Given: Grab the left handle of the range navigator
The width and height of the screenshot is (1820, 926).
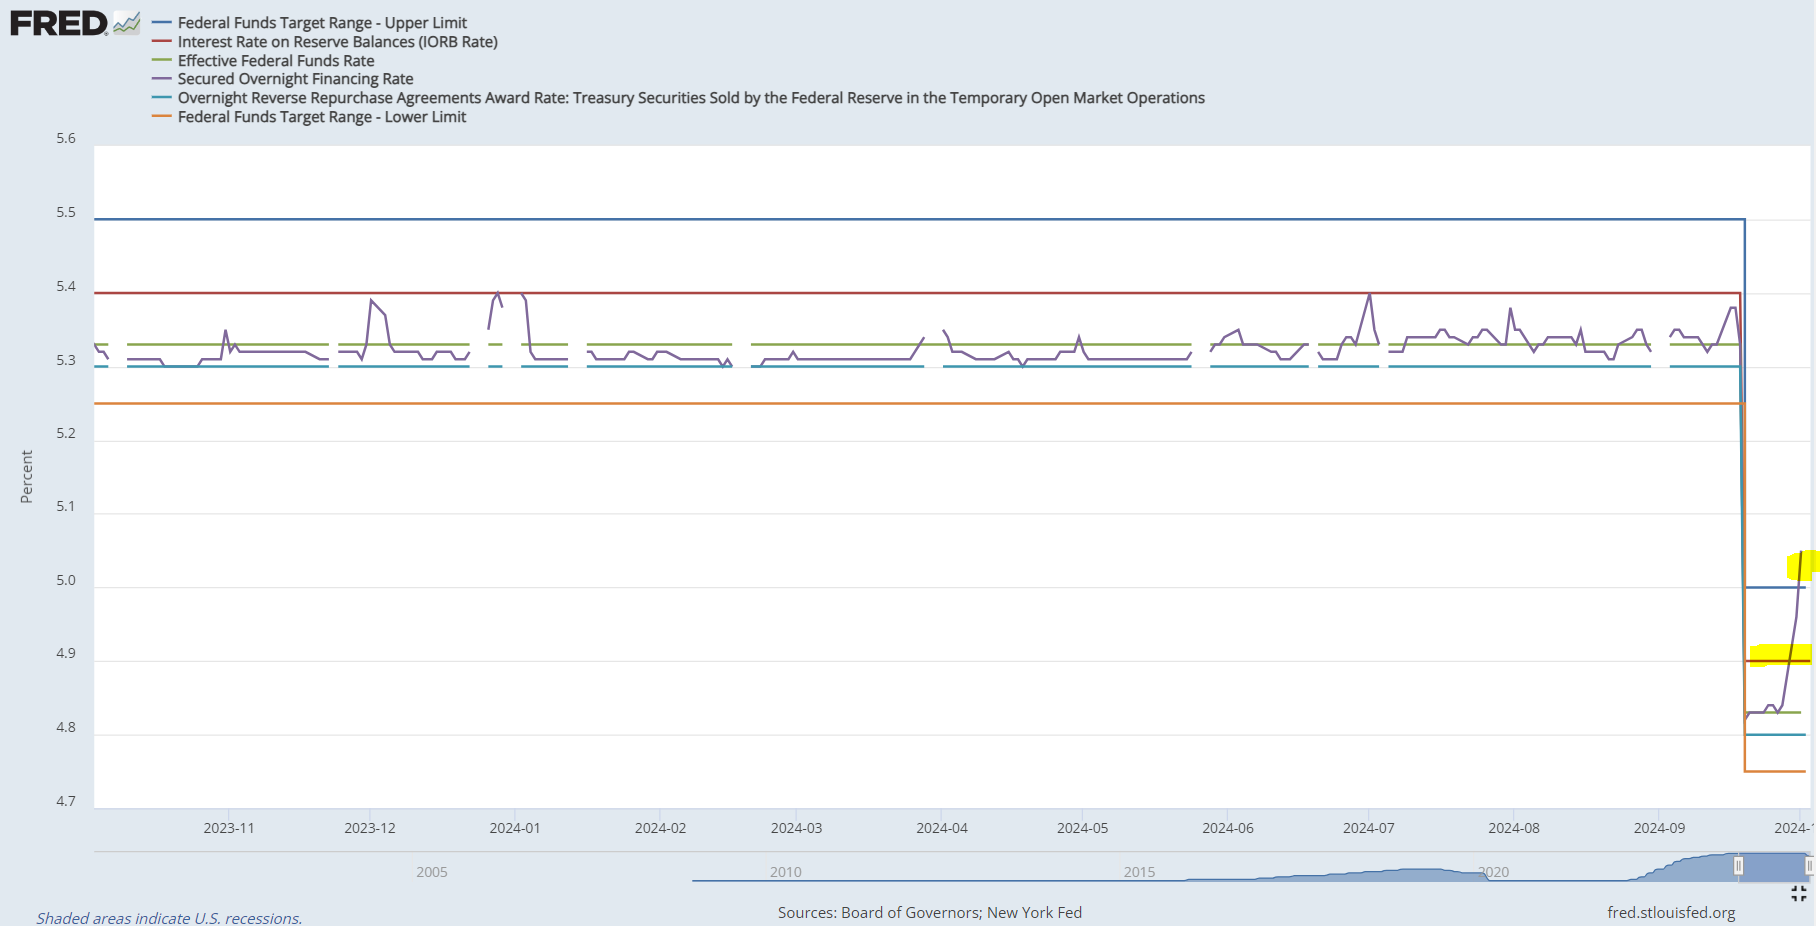Looking at the screenshot, I should (x=1738, y=866).
